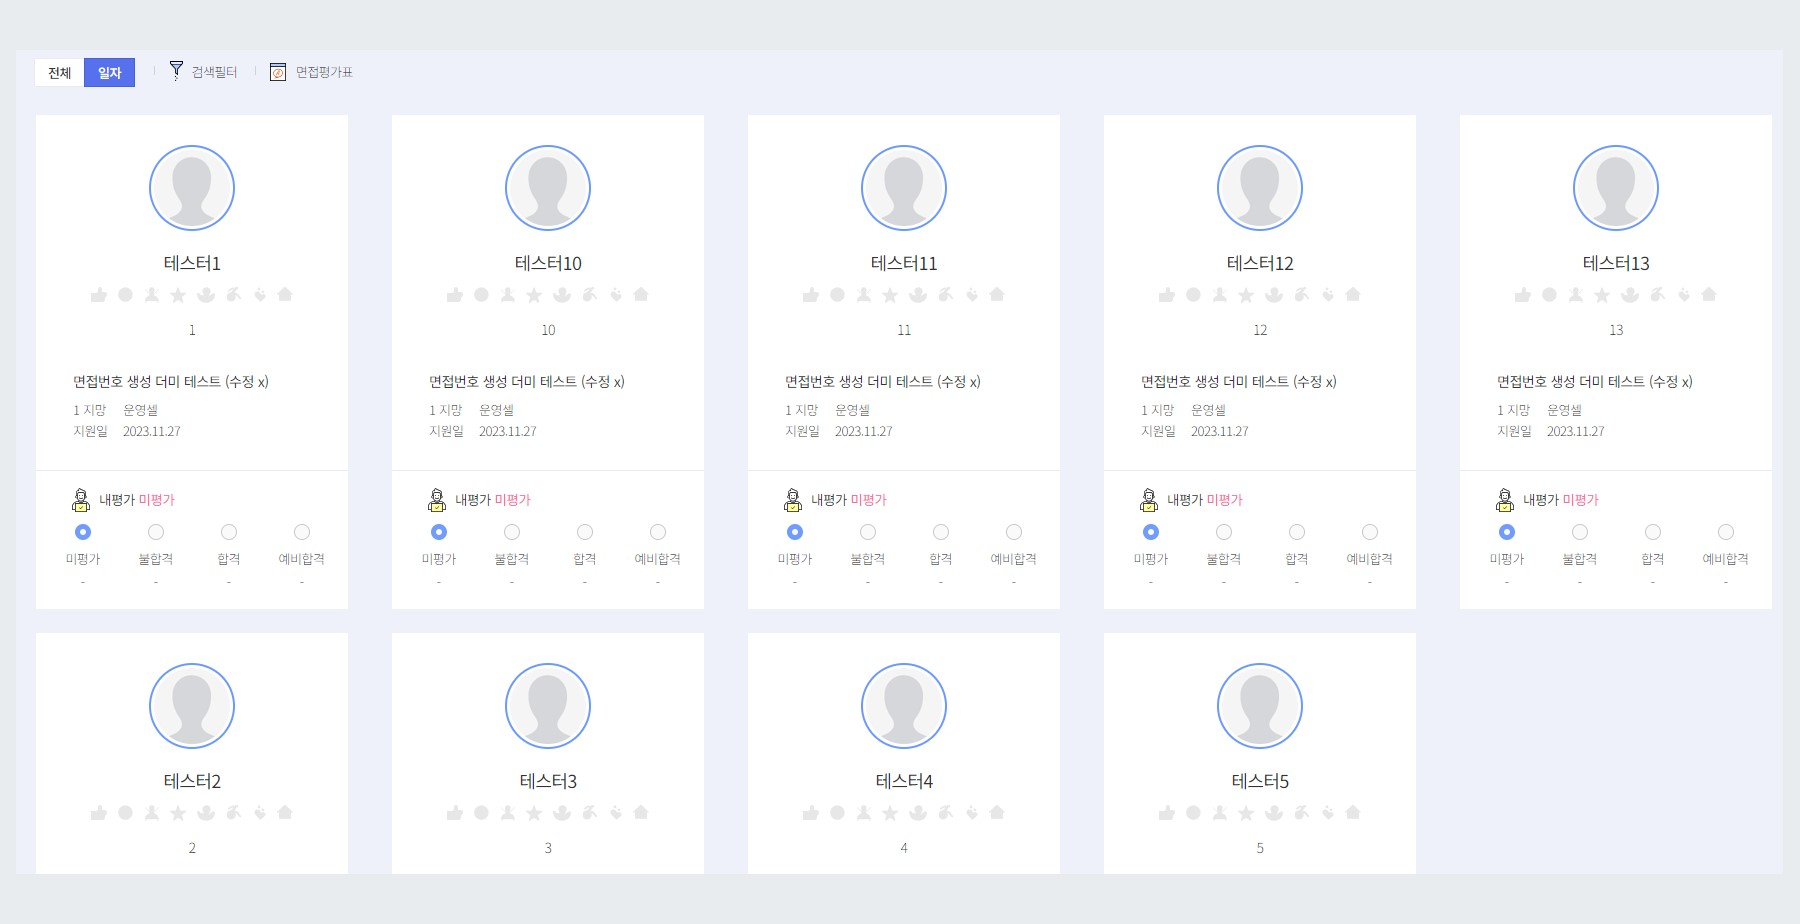Image resolution: width=1800 pixels, height=924 pixels.
Task: Click star badge icon on 테스터1 card
Action: (178, 295)
